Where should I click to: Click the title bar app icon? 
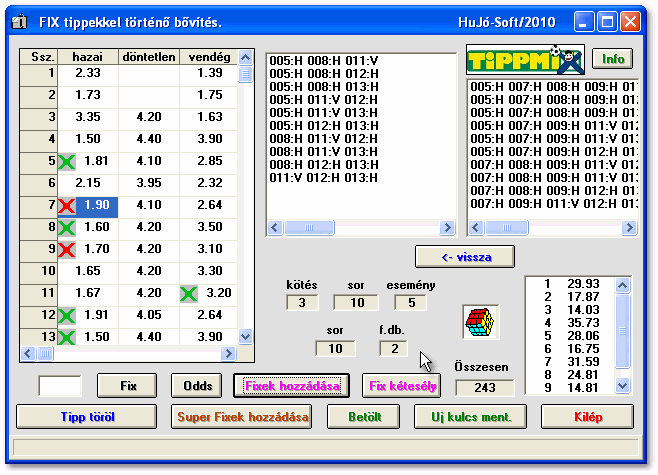click(19, 21)
